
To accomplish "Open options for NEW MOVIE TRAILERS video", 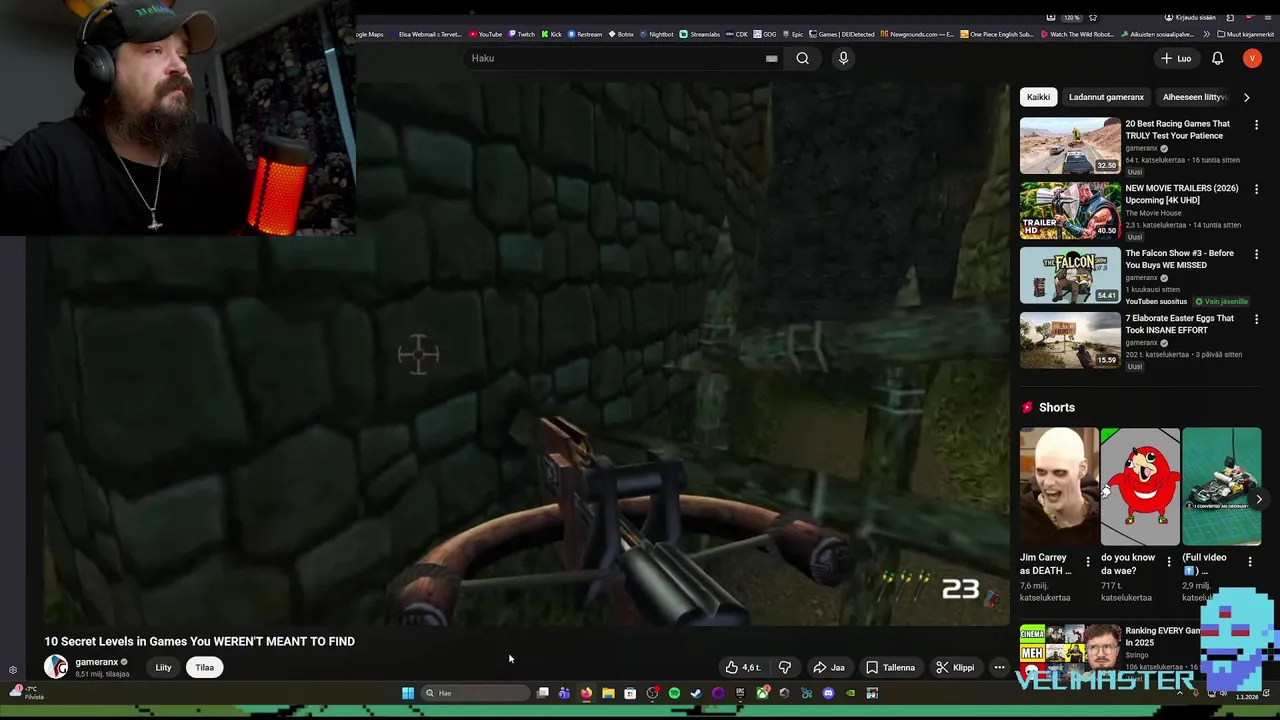I will coord(1257,189).
